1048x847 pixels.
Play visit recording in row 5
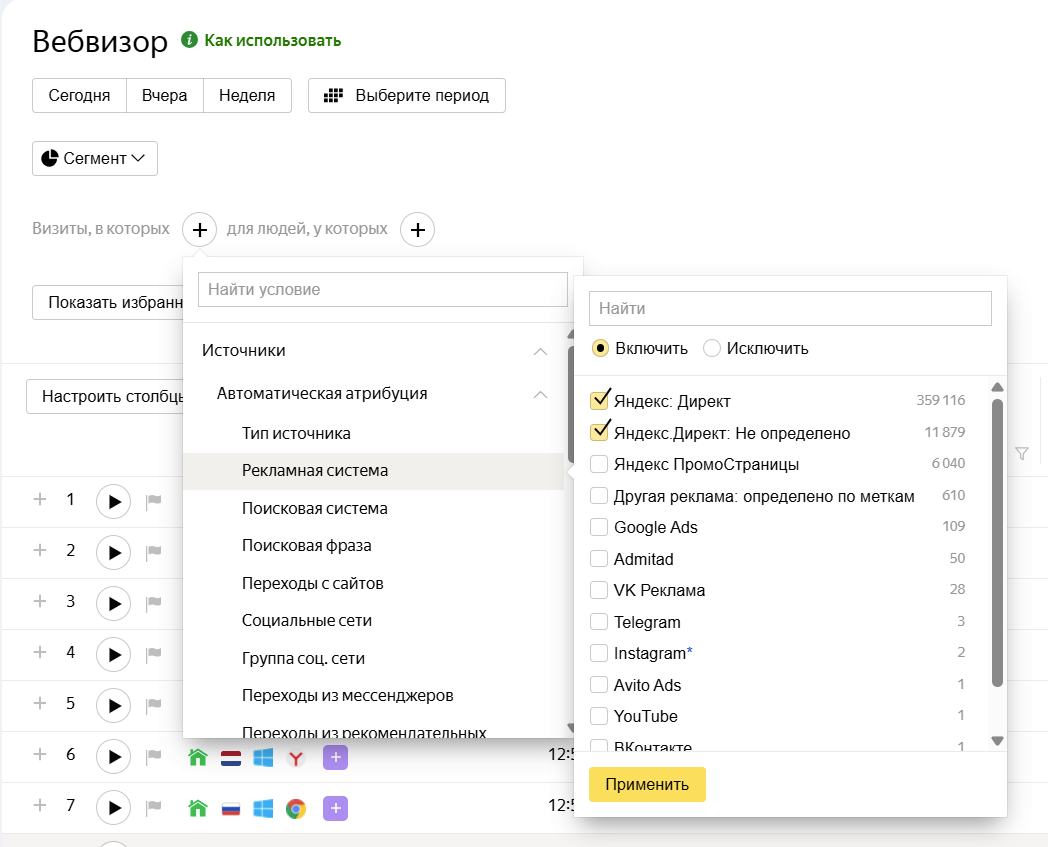[114, 705]
